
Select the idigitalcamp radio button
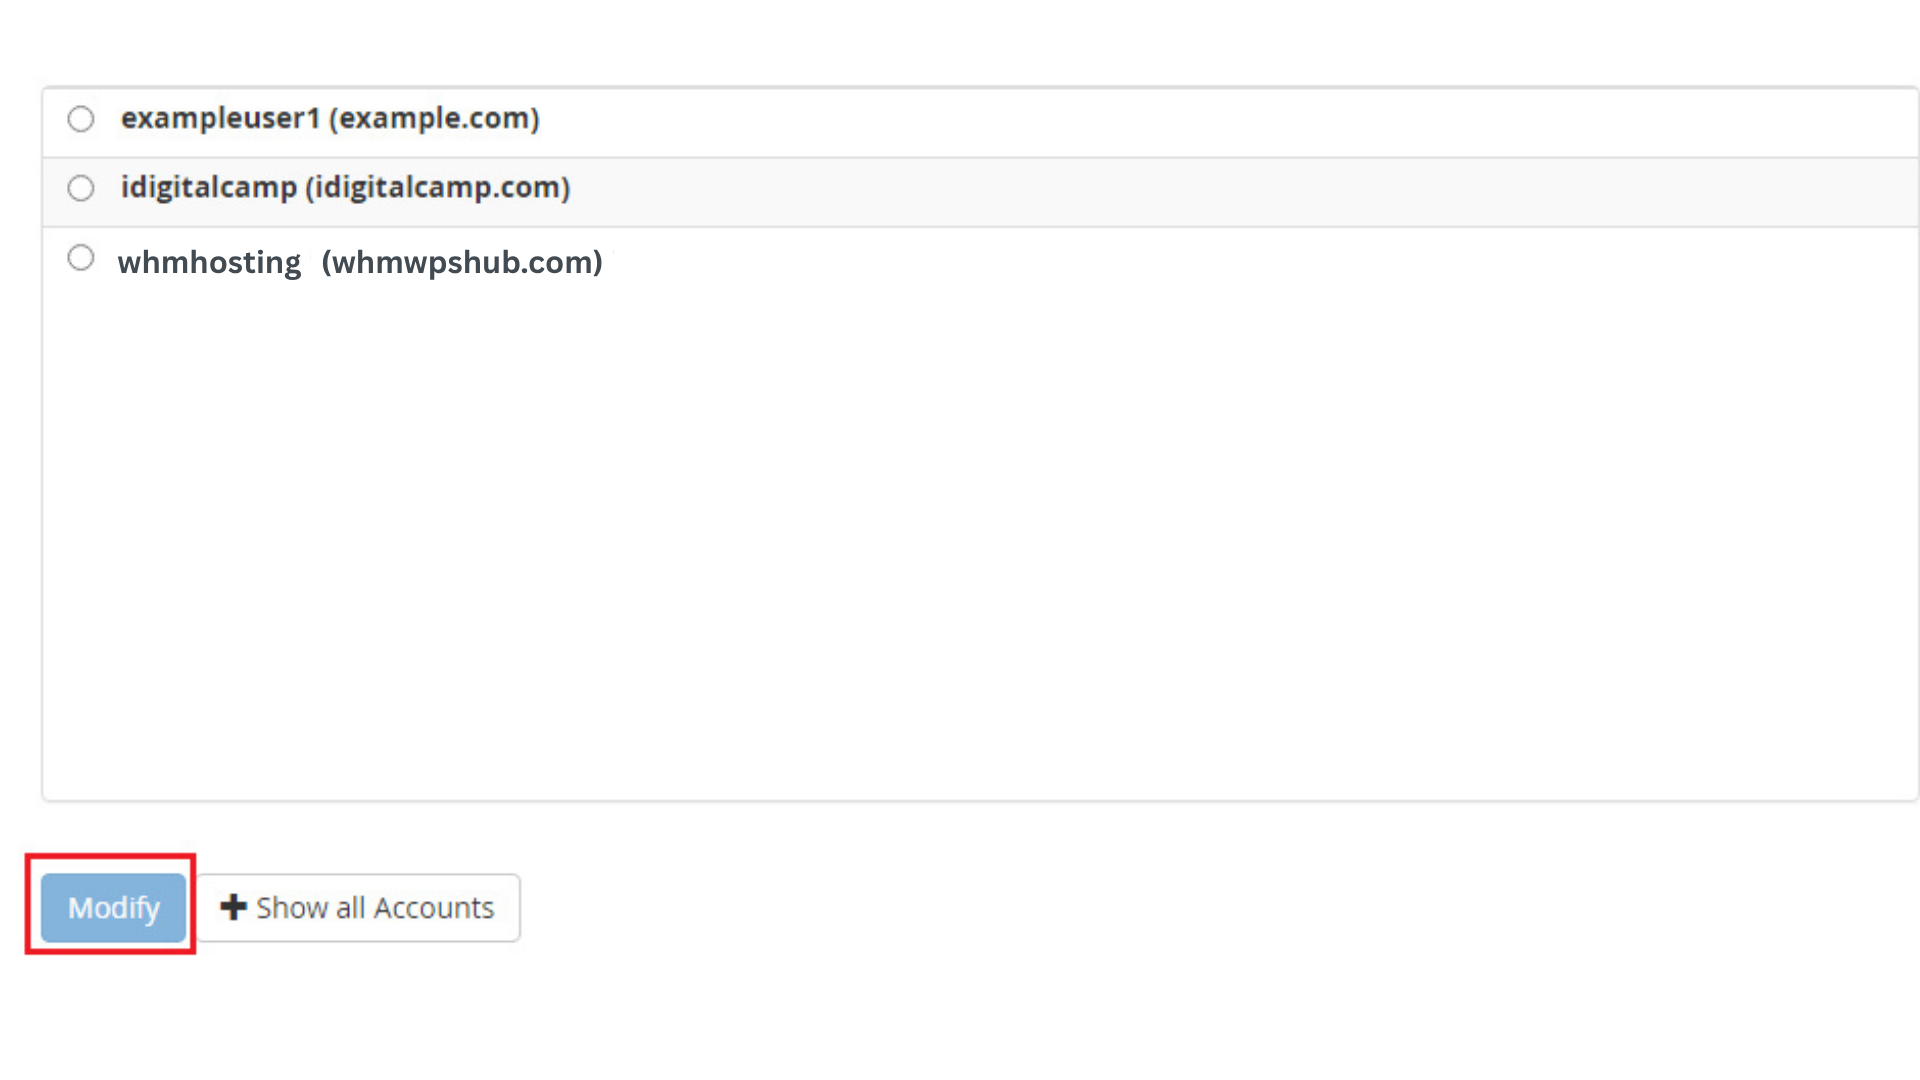pyautogui.click(x=81, y=188)
